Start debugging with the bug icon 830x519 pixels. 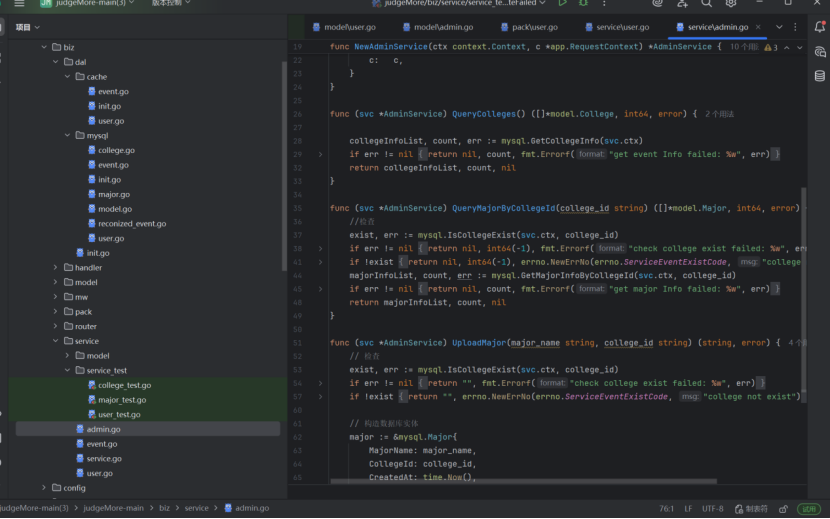[583, 3]
